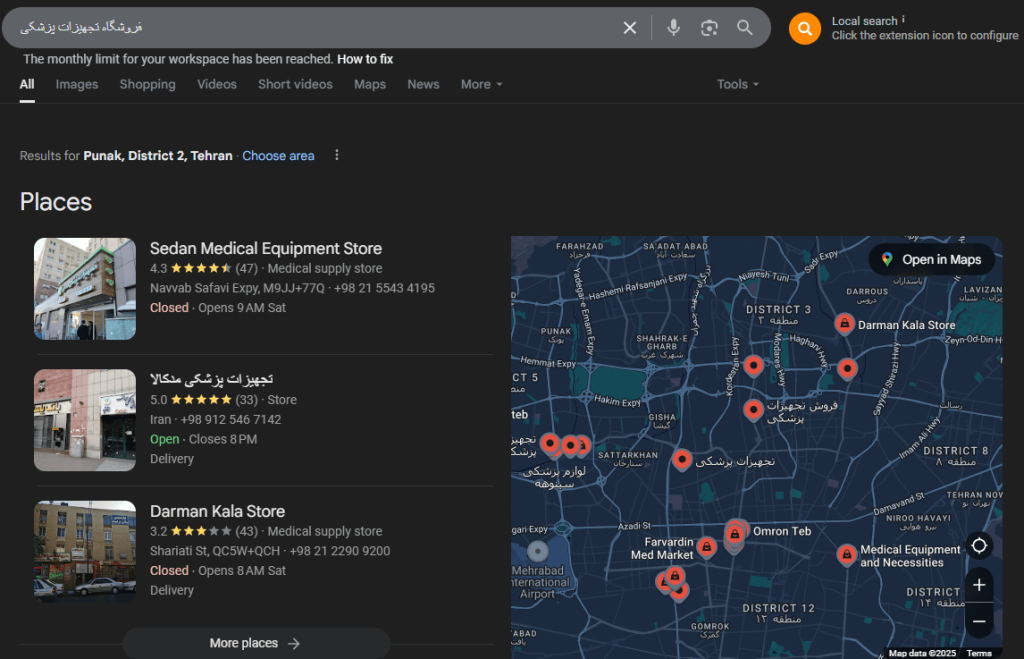Open search by image camera icon
Screen dimensions: 1024x659
pos(709,27)
